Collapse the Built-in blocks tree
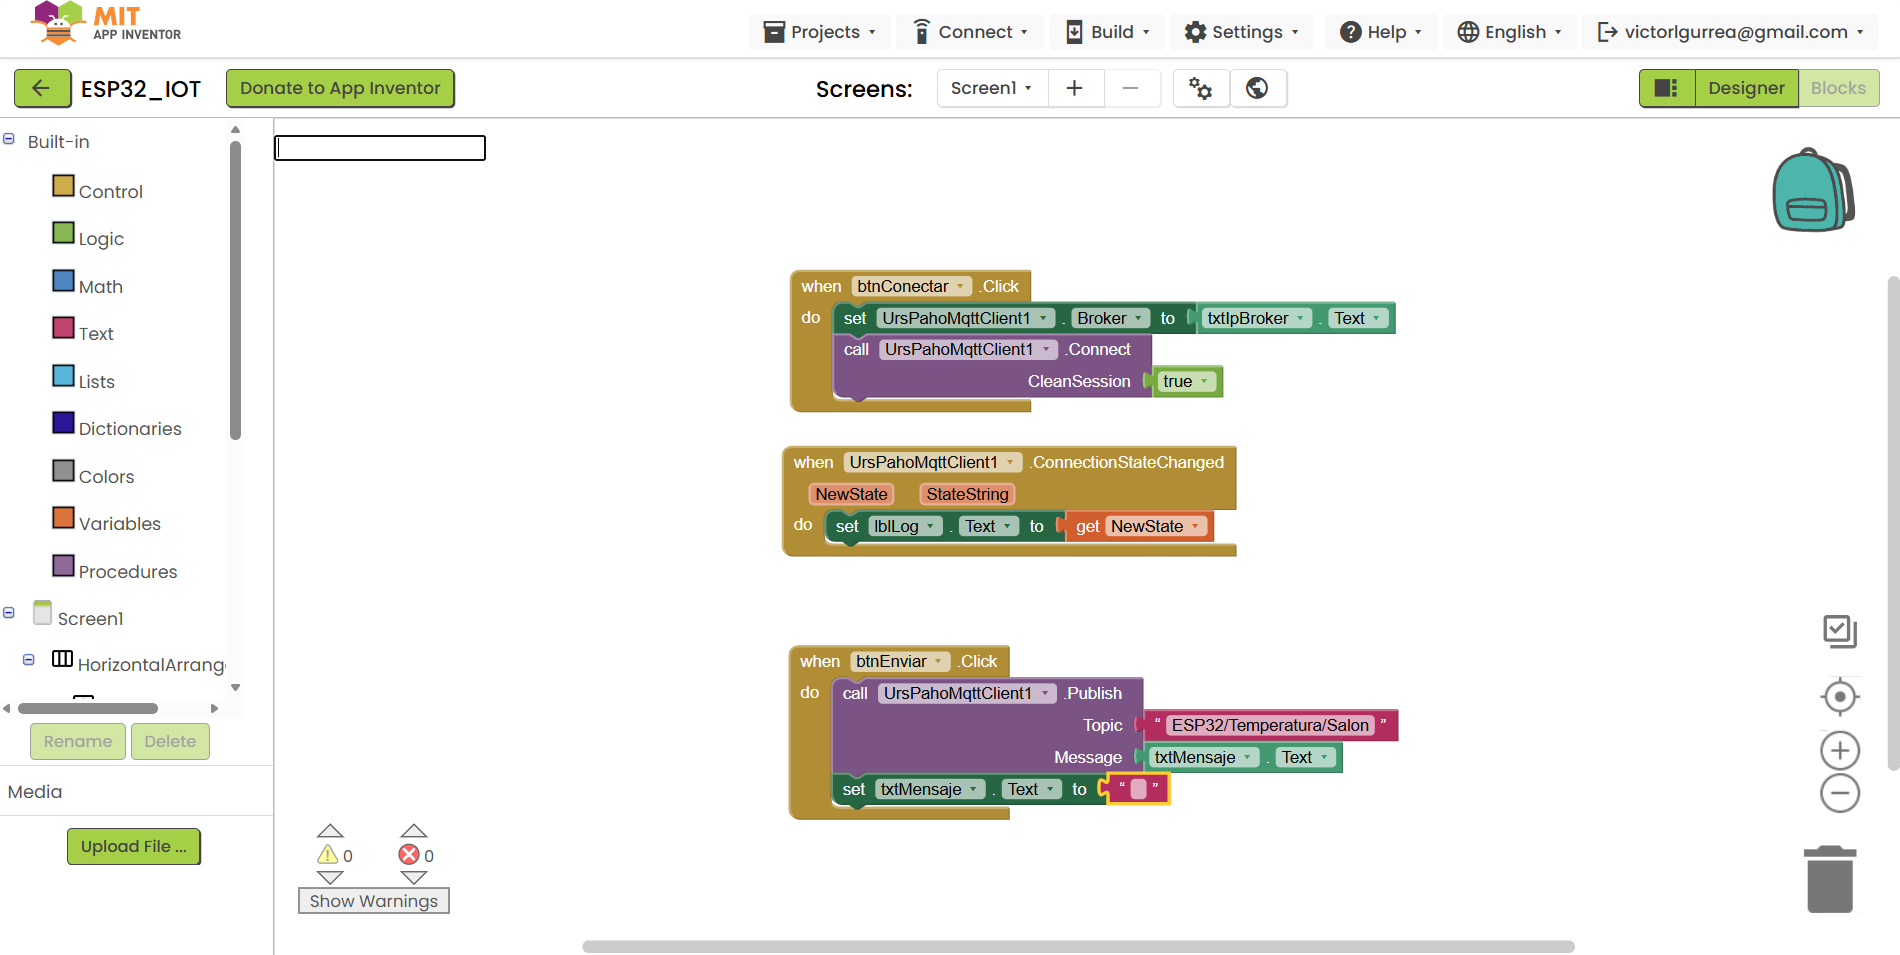Viewport: 1900px width, 955px height. click(x=9, y=140)
